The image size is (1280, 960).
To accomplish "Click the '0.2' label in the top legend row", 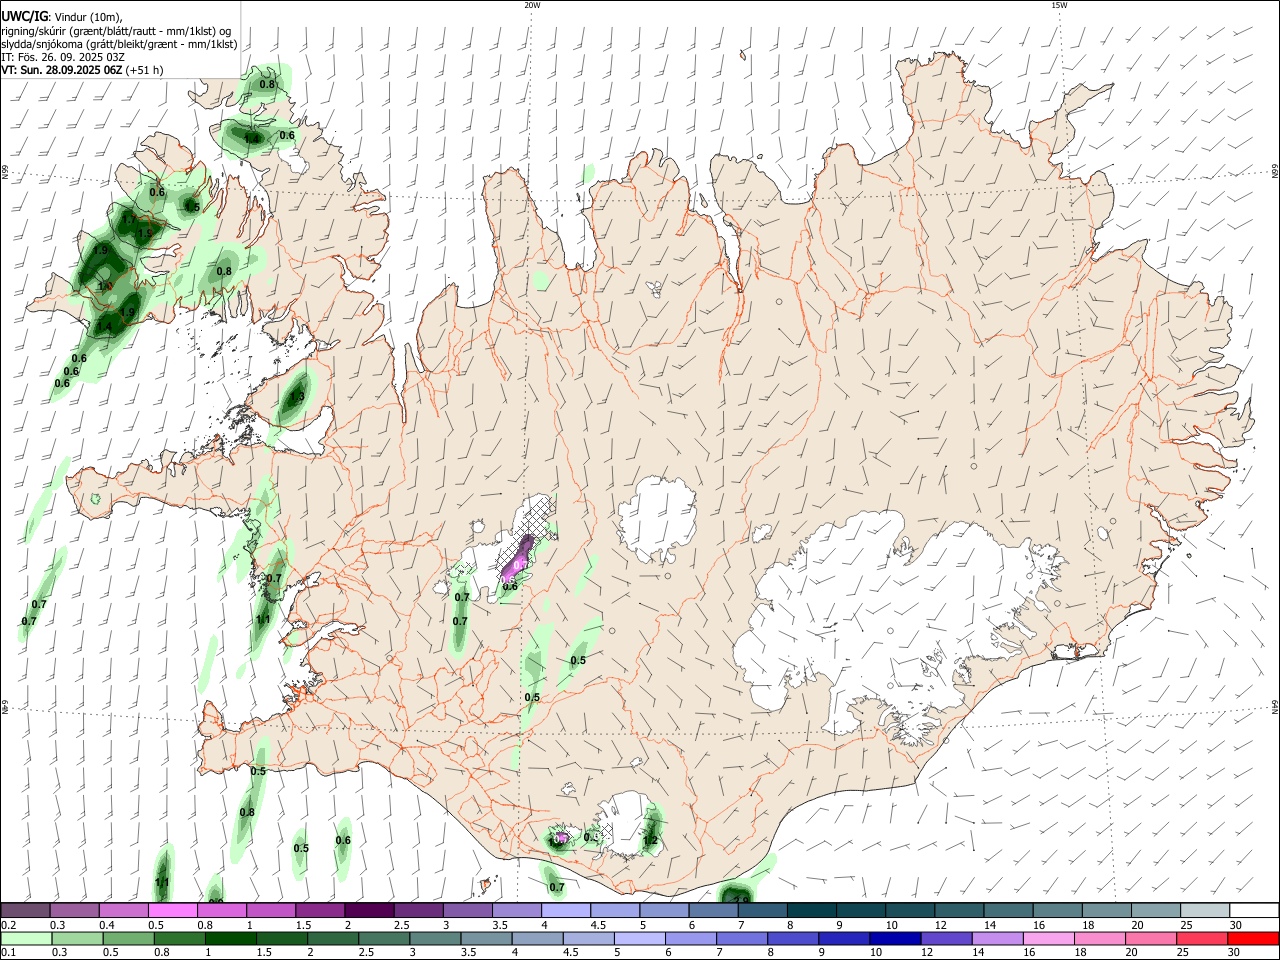I will pos(9,925).
